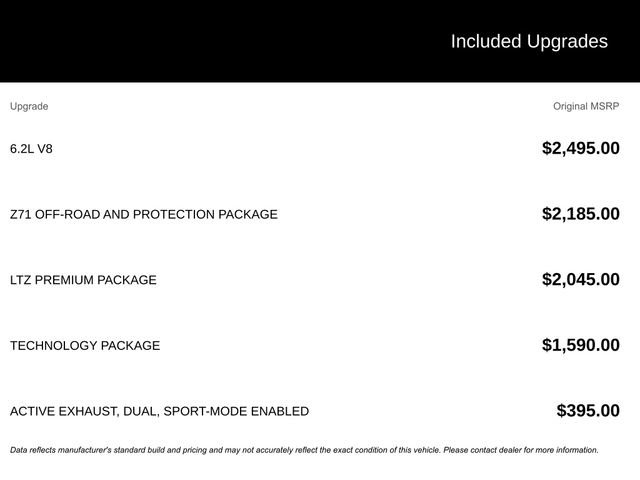The image size is (640, 480).
Task: Click the Included Upgrades header title
Action: tap(528, 41)
